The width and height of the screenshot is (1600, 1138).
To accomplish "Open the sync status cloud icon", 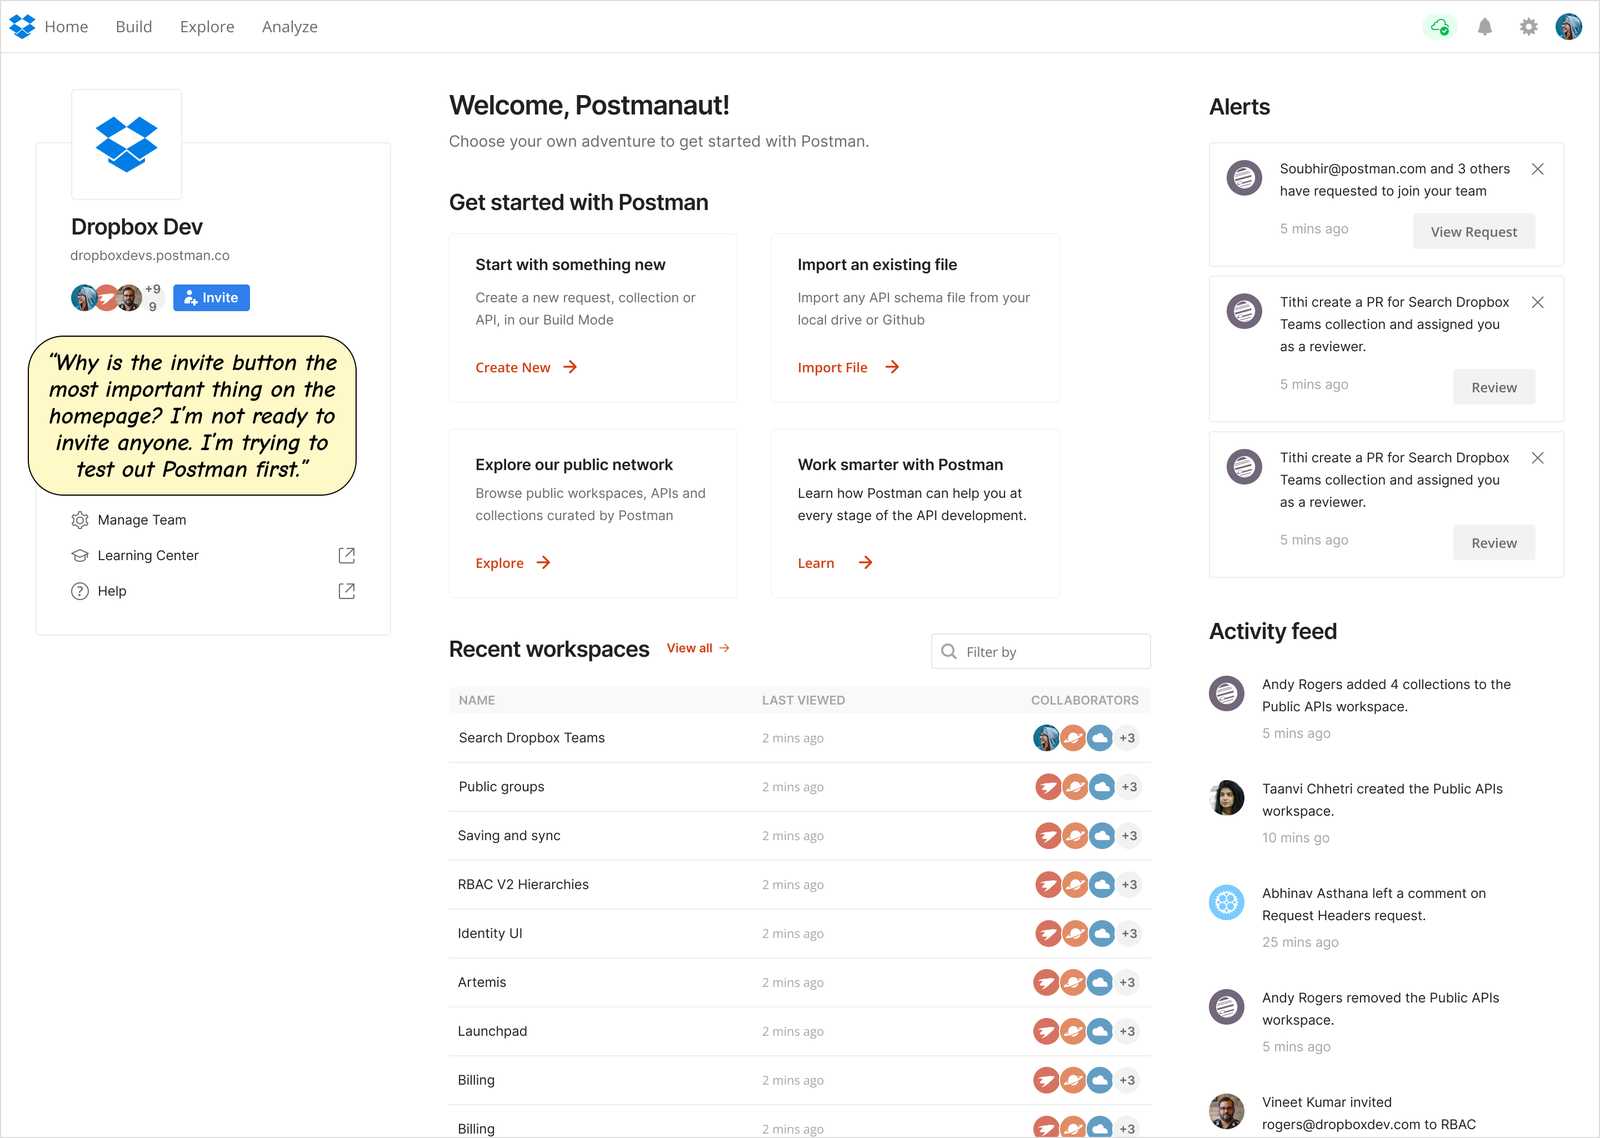I will pos(1440,27).
